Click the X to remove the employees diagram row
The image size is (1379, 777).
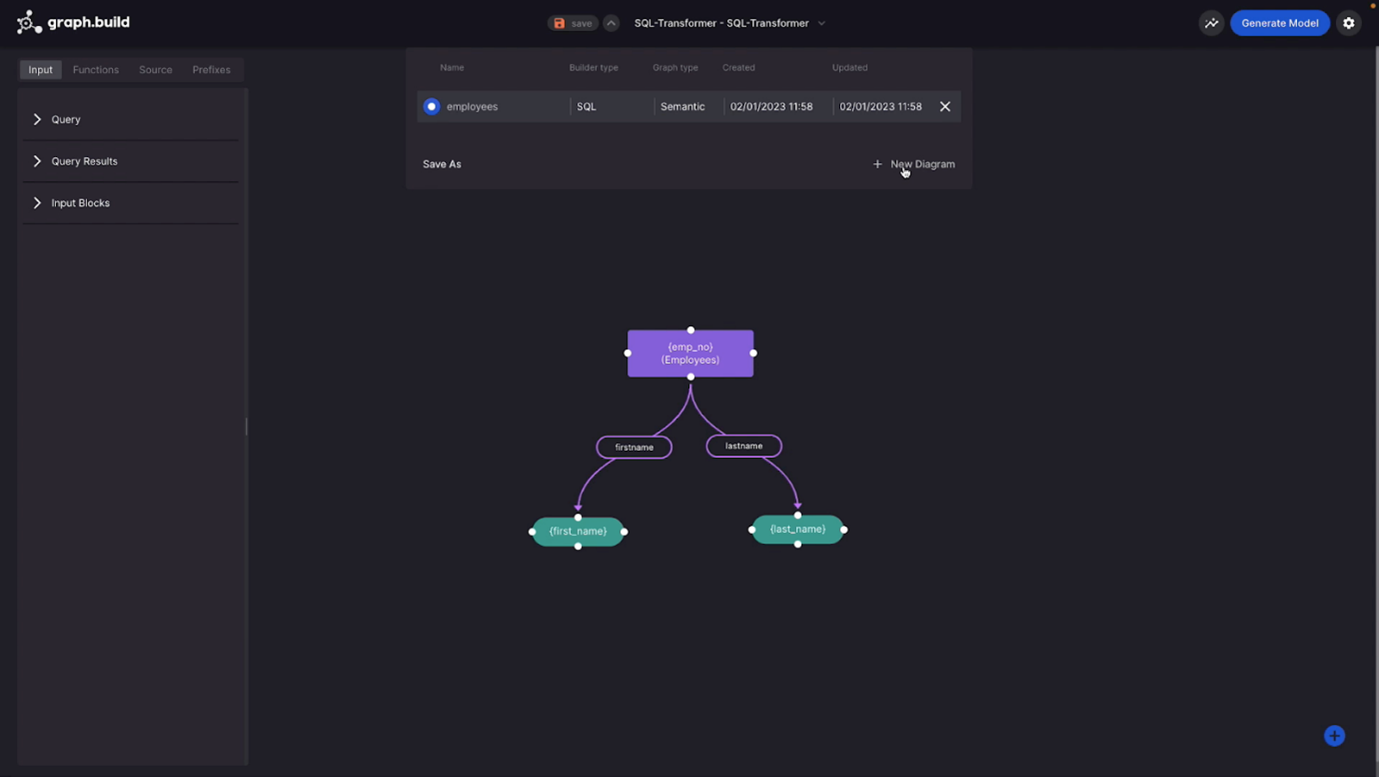click(x=944, y=106)
